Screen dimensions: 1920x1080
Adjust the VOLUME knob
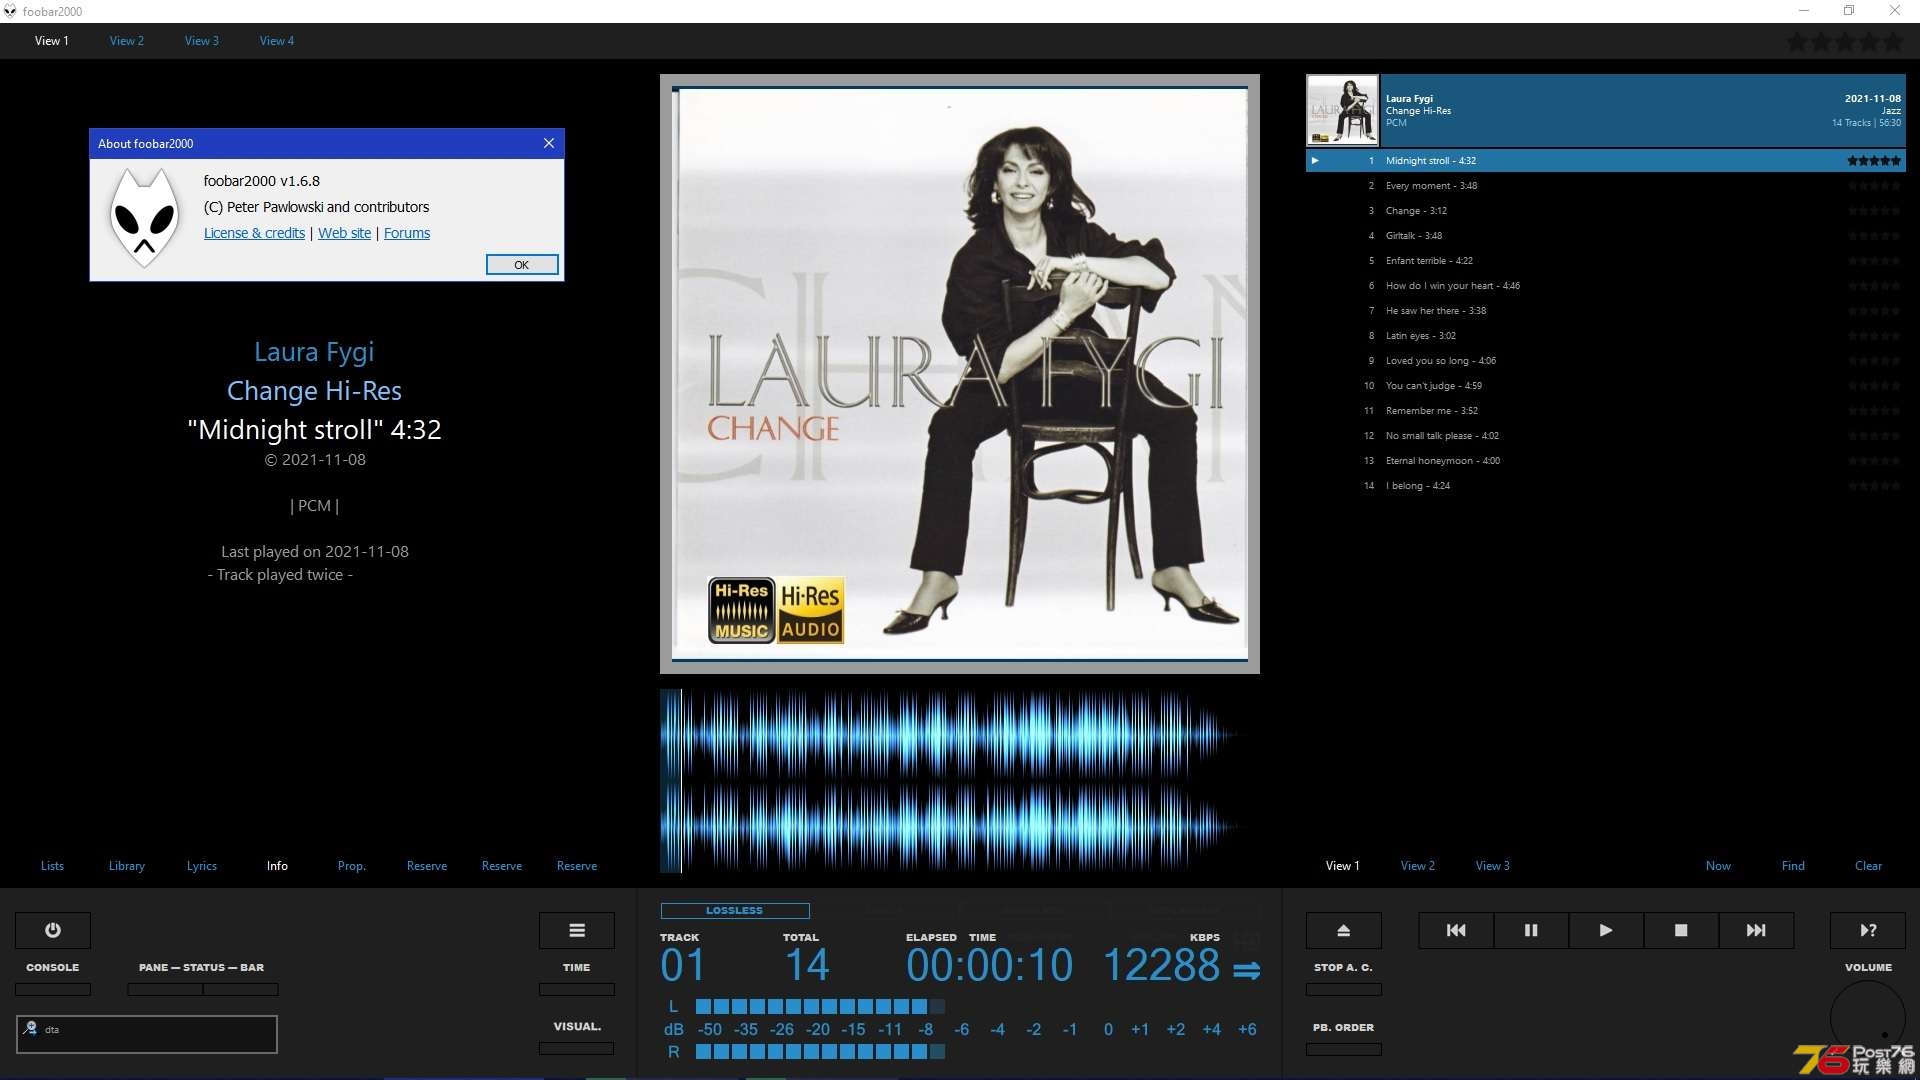(x=1868, y=1018)
